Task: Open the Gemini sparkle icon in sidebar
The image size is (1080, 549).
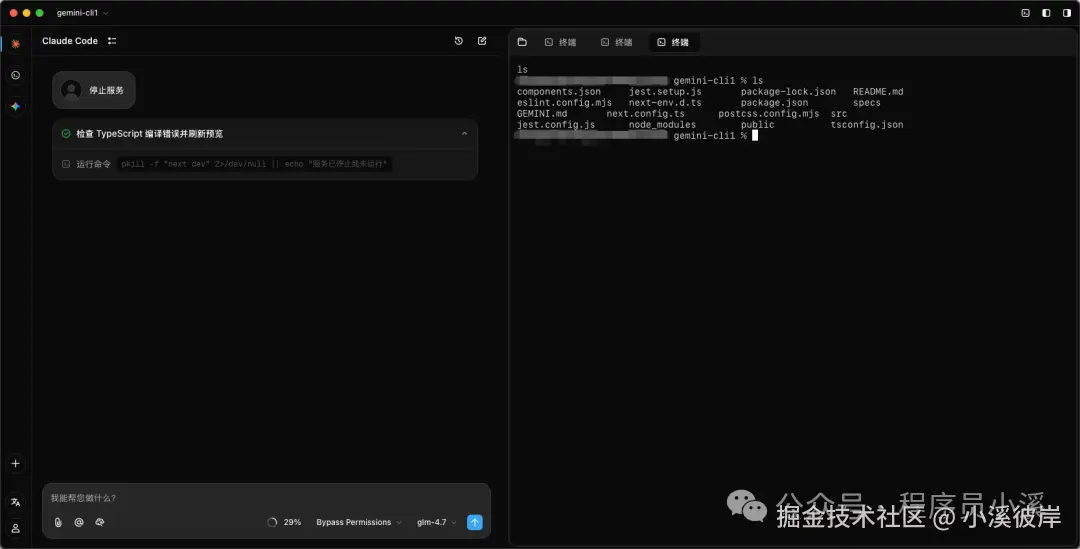Action: pyautogui.click(x=15, y=107)
